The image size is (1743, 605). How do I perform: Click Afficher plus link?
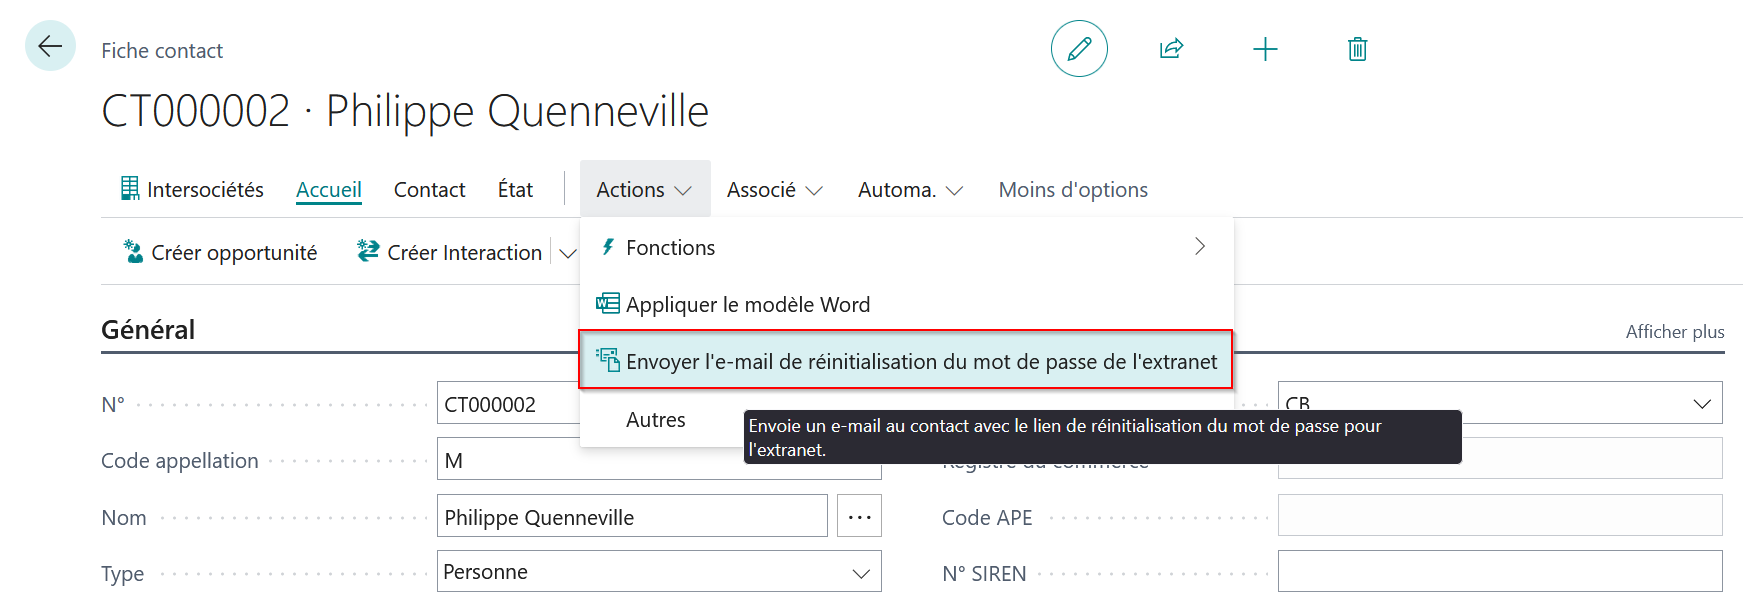tap(1675, 331)
